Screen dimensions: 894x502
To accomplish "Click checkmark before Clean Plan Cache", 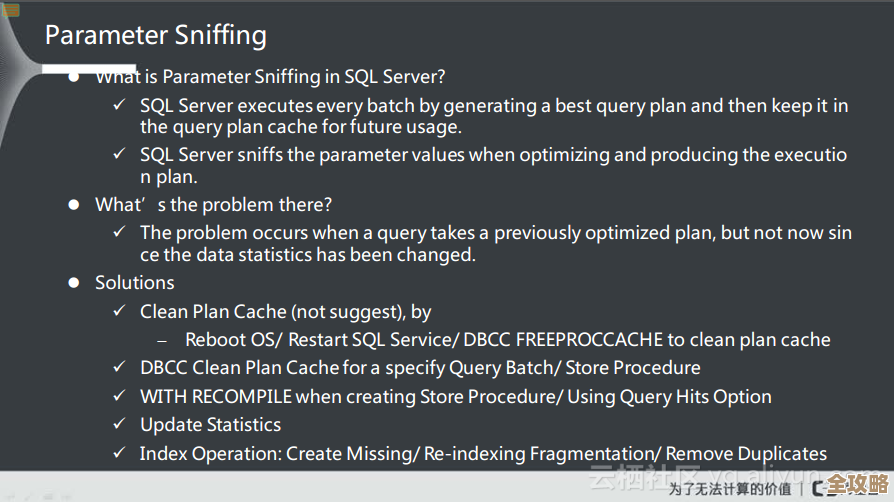I will (119, 312).
